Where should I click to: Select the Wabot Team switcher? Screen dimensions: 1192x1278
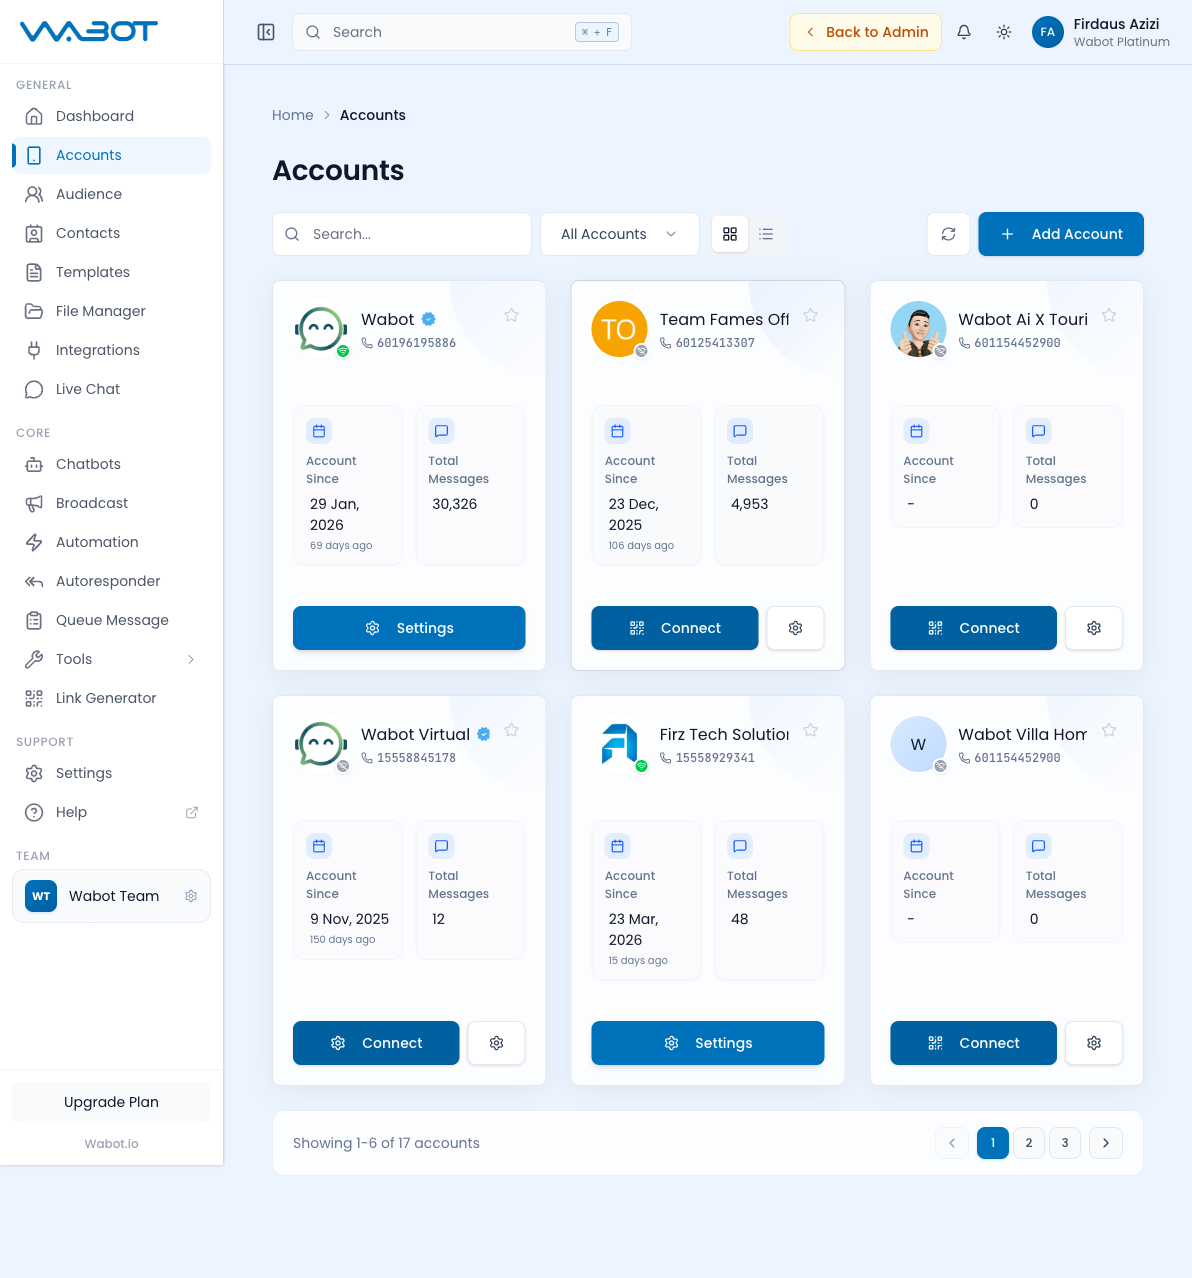click(111, 896)
